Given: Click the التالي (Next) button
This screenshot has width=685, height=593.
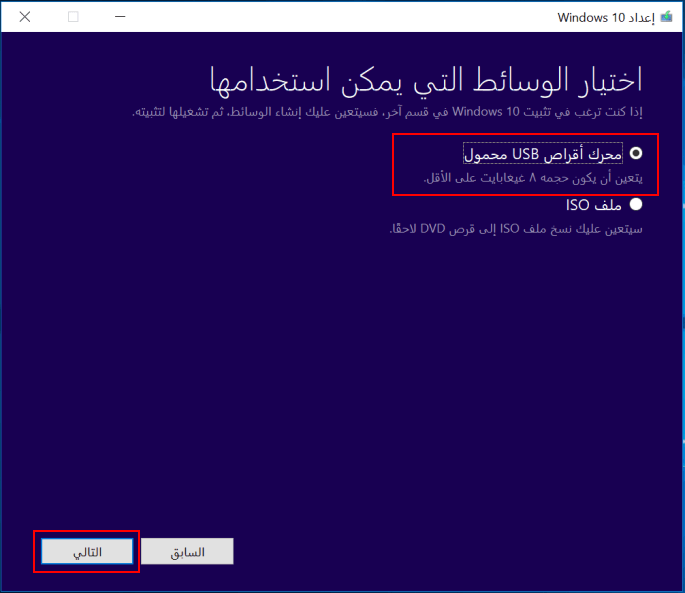Looking at the screenshot, I should coord(87,551).
